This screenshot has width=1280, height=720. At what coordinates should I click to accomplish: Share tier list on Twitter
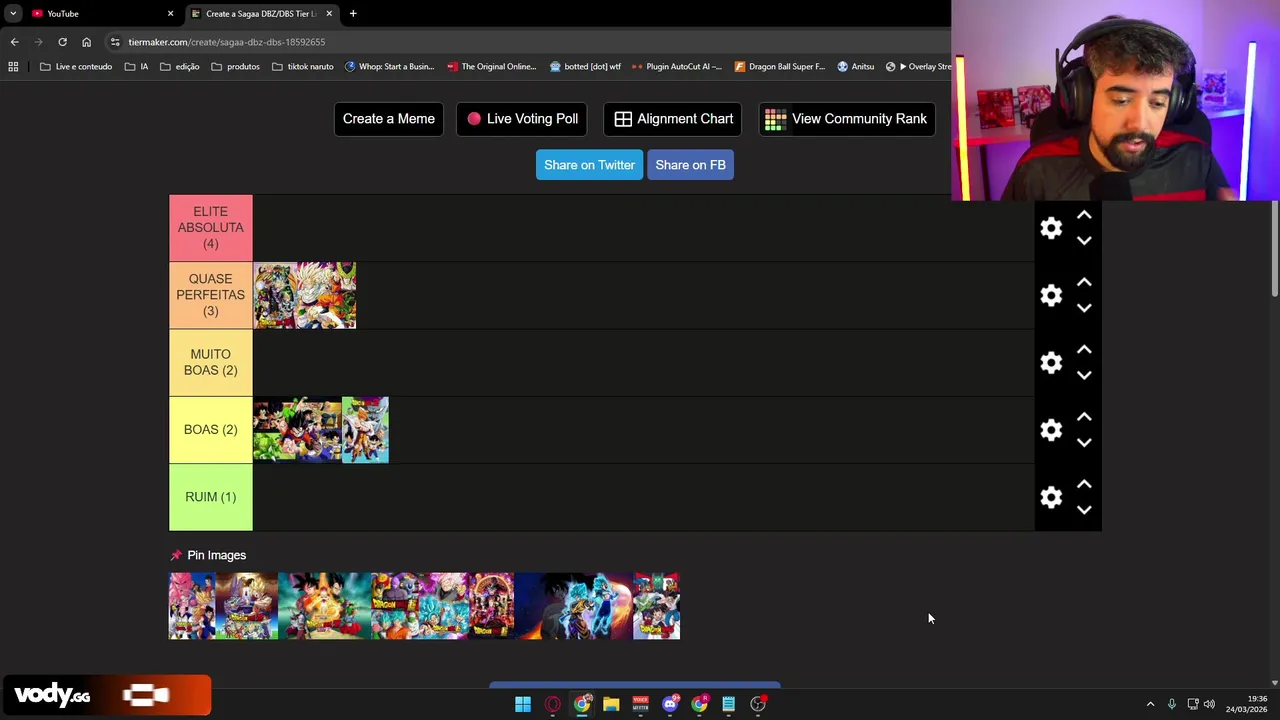click(589, 165)
